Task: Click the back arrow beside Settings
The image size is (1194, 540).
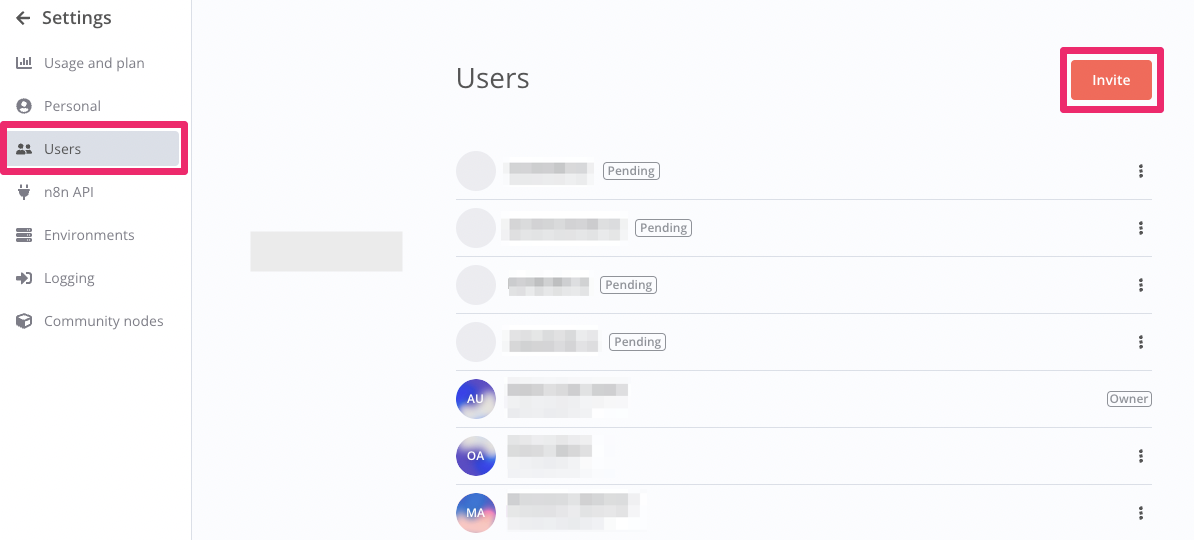Action: [24, 18]
